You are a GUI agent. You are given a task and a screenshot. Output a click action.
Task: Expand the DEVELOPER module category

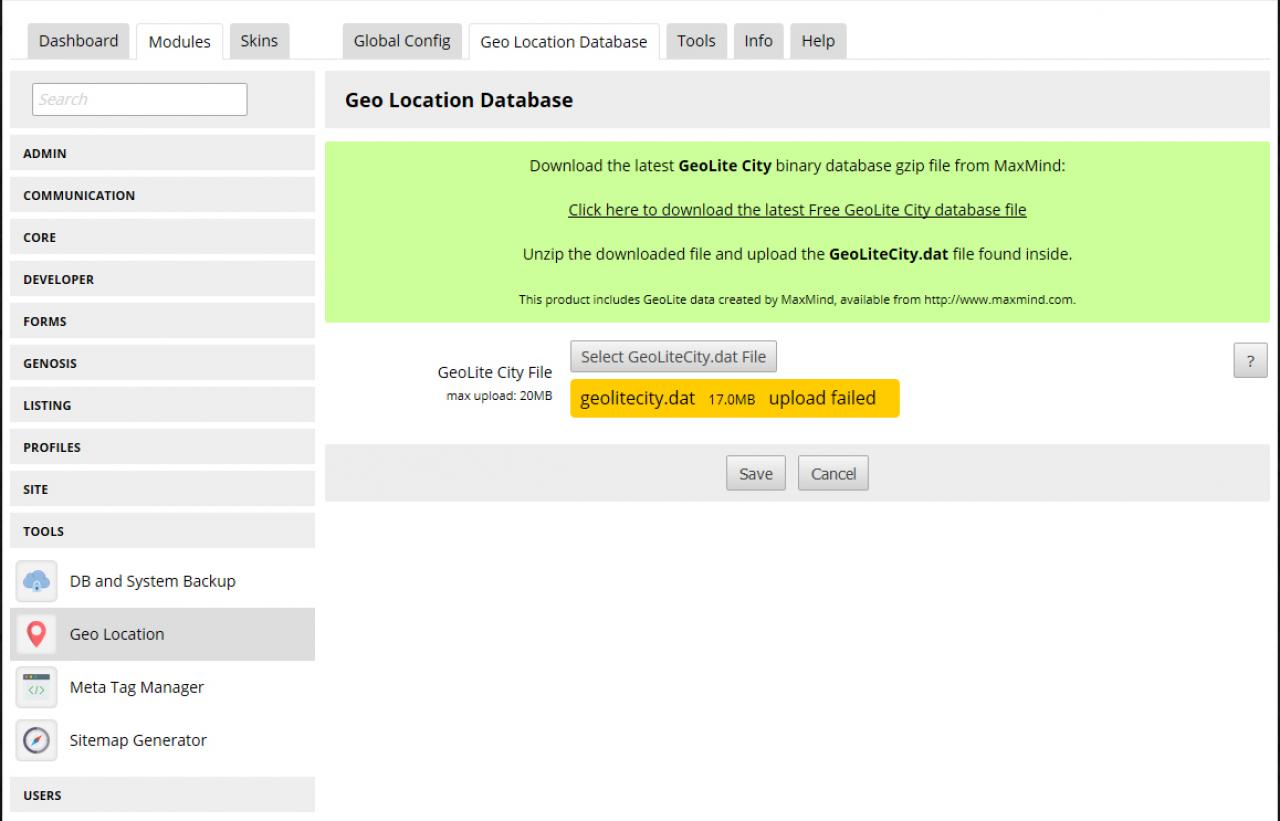pyautogui.click(x=162, y=280)
